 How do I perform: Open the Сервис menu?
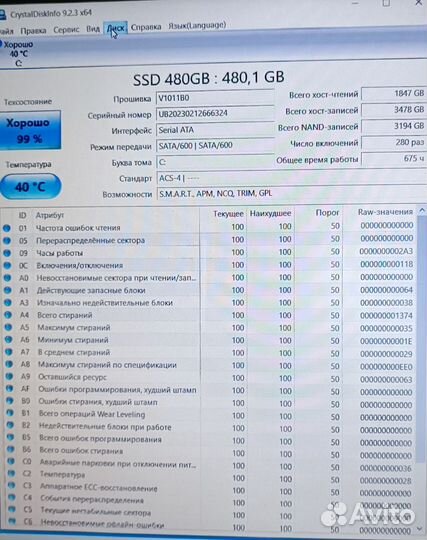(x=66, y=30)
